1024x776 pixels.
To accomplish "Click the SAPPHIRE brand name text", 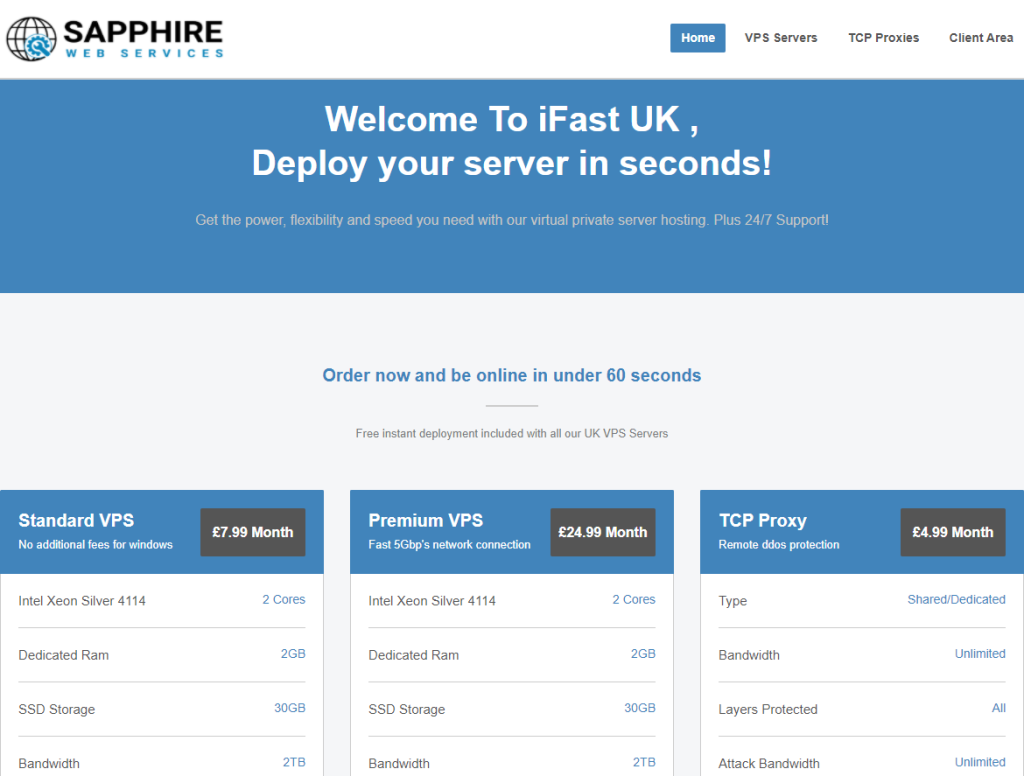I will [x=143, y=32].
